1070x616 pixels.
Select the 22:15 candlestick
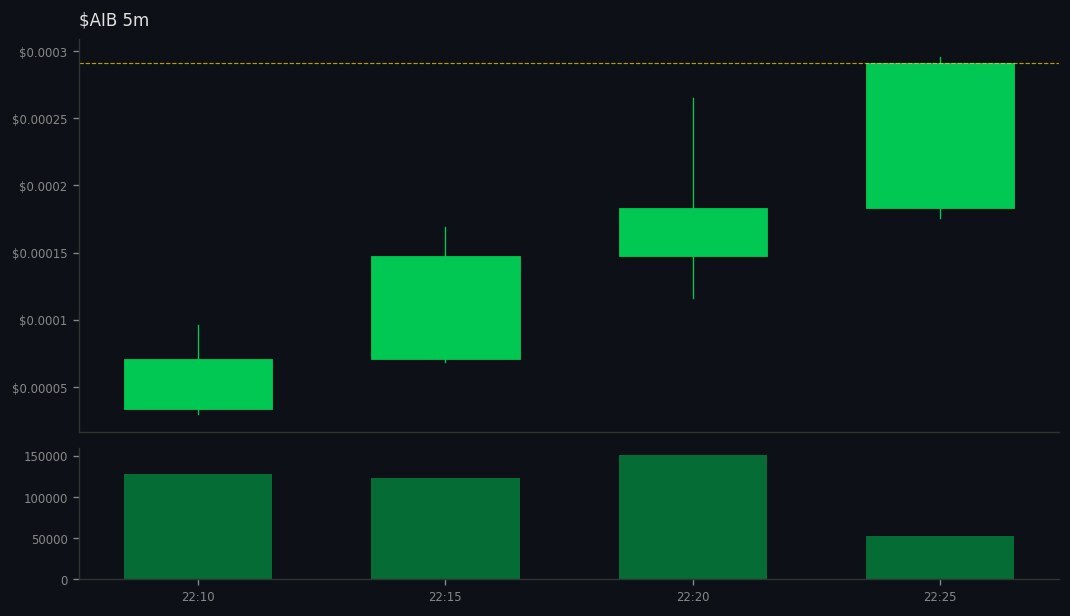click(445, 305)
